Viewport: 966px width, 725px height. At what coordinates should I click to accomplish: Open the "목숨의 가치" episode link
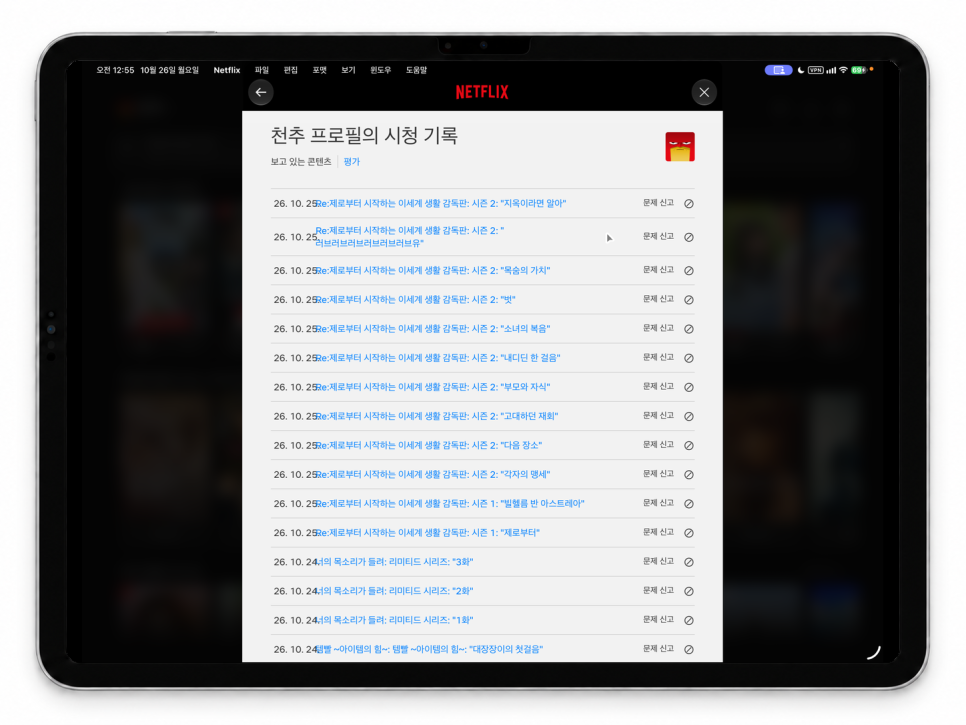click(433, 270)
